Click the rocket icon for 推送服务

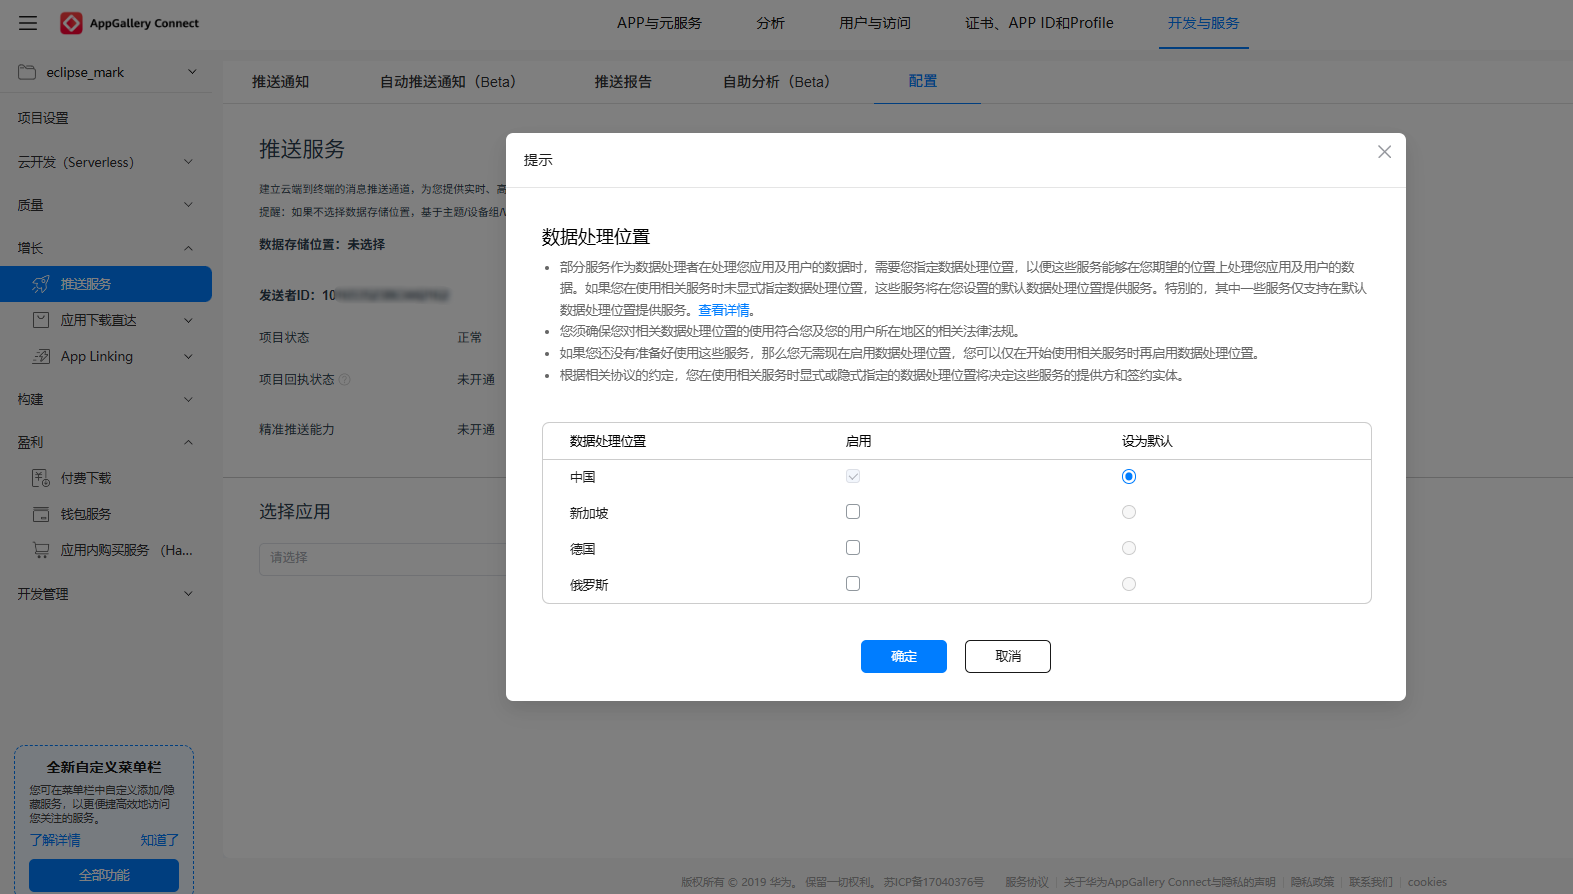pos(41,284)
